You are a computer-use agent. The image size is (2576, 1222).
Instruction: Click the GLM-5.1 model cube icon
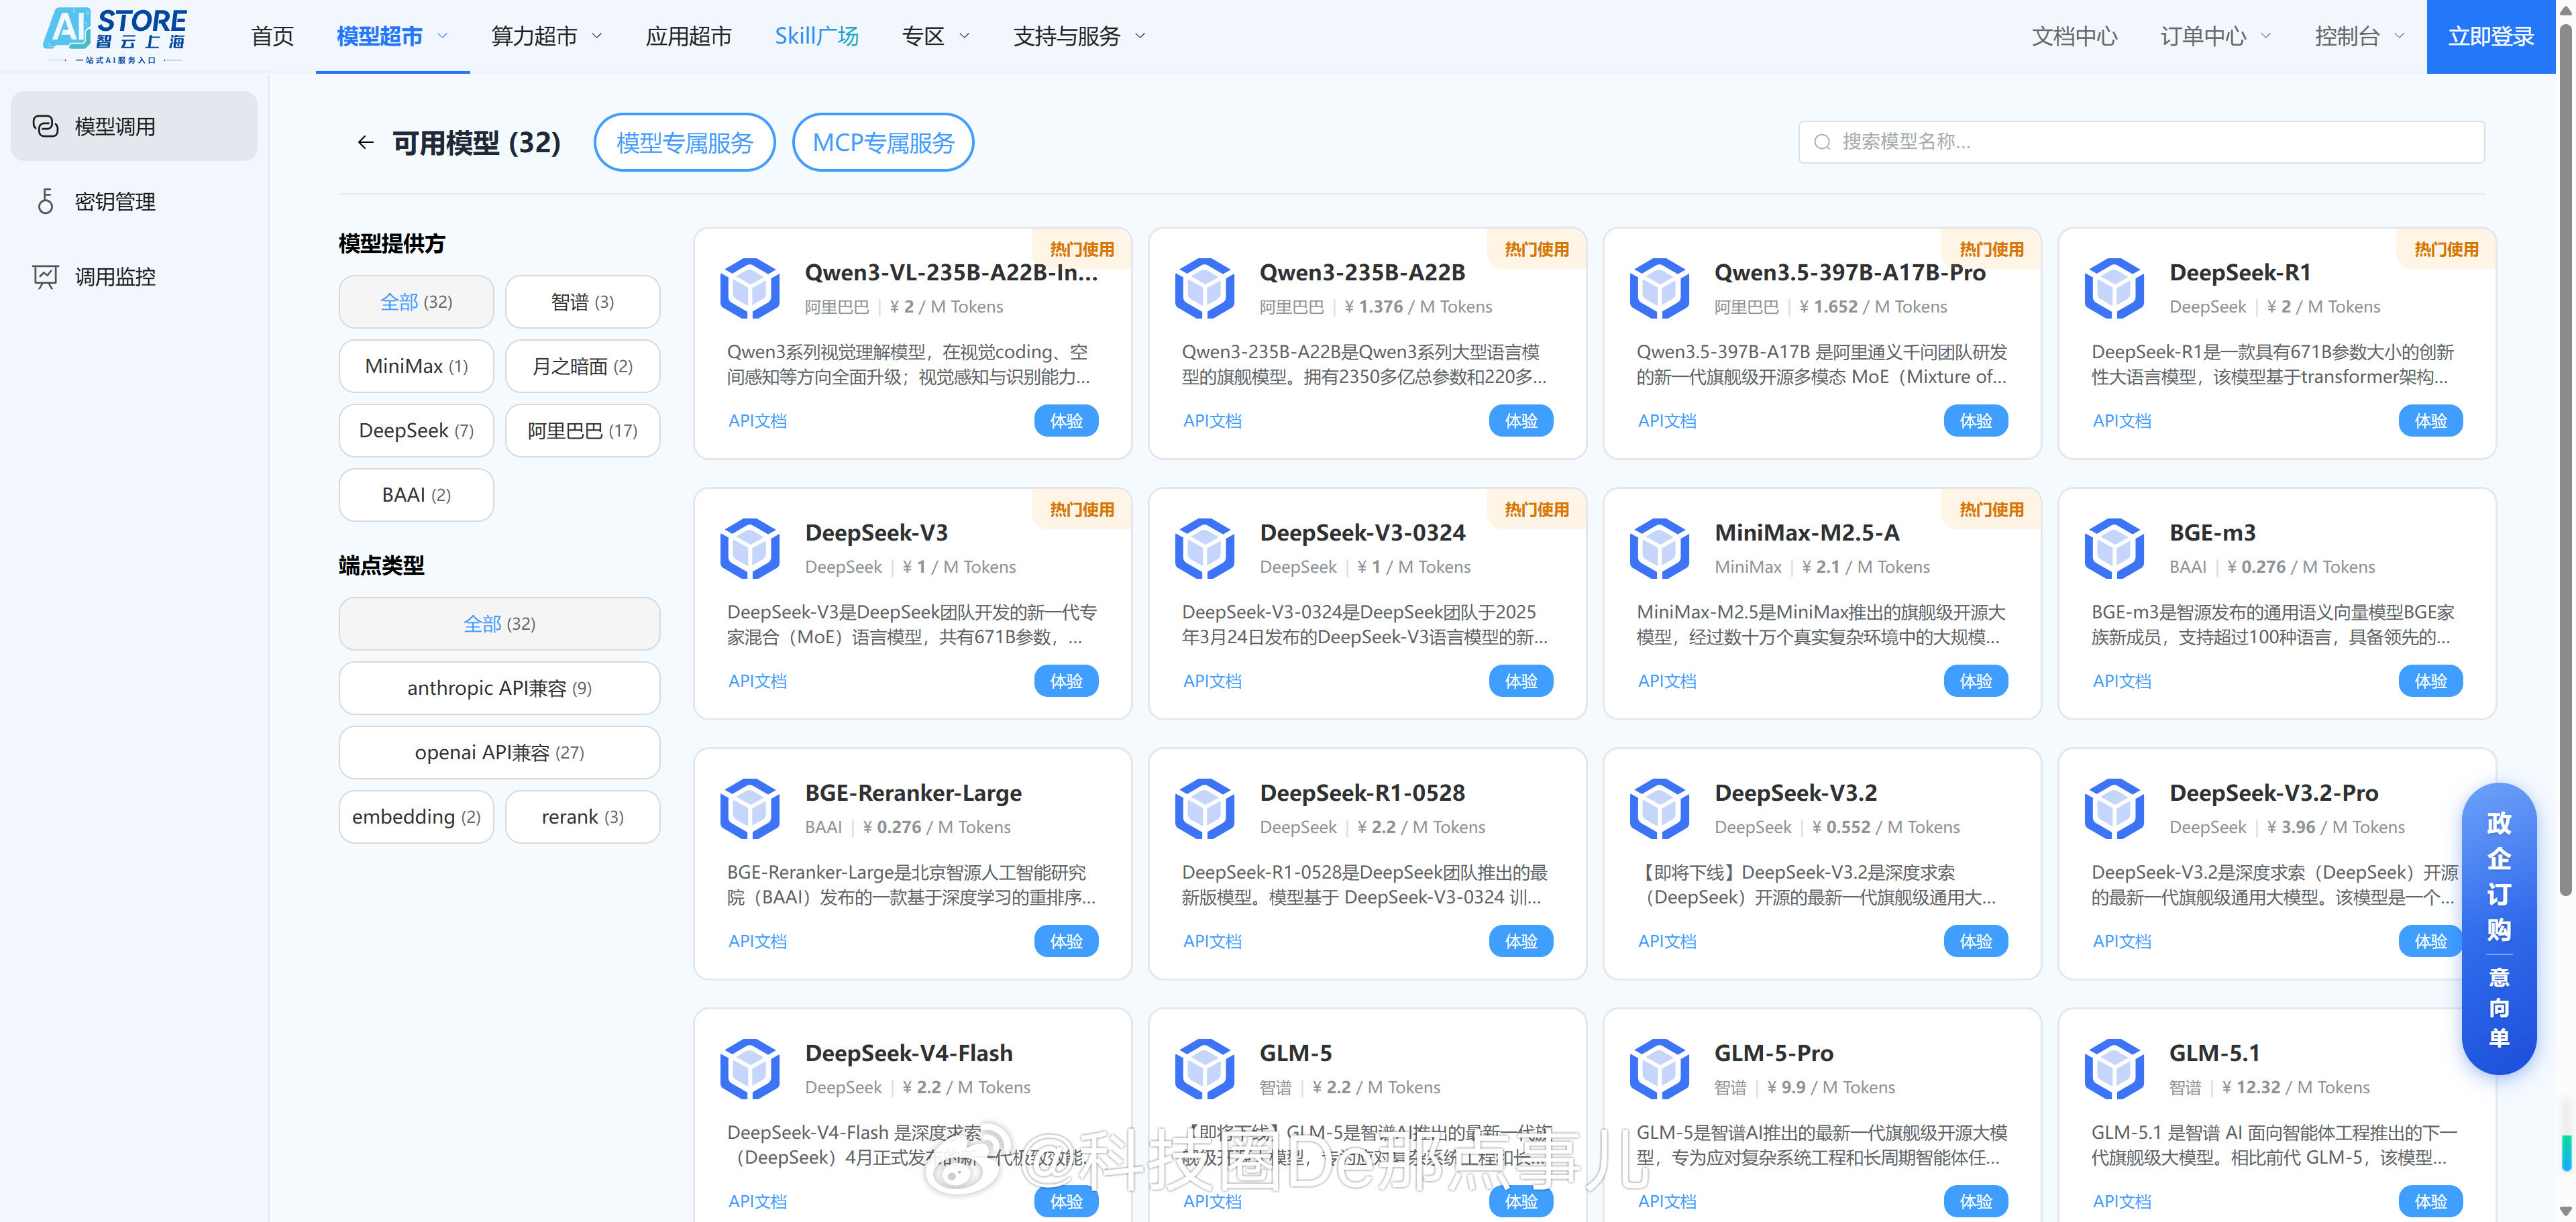[x=2115, y=1068]
